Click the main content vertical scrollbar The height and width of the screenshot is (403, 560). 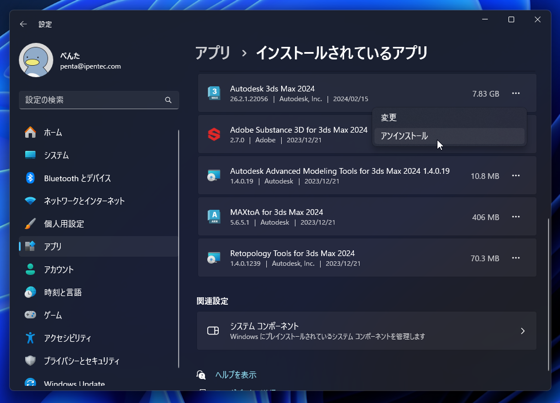click(548, 294)
